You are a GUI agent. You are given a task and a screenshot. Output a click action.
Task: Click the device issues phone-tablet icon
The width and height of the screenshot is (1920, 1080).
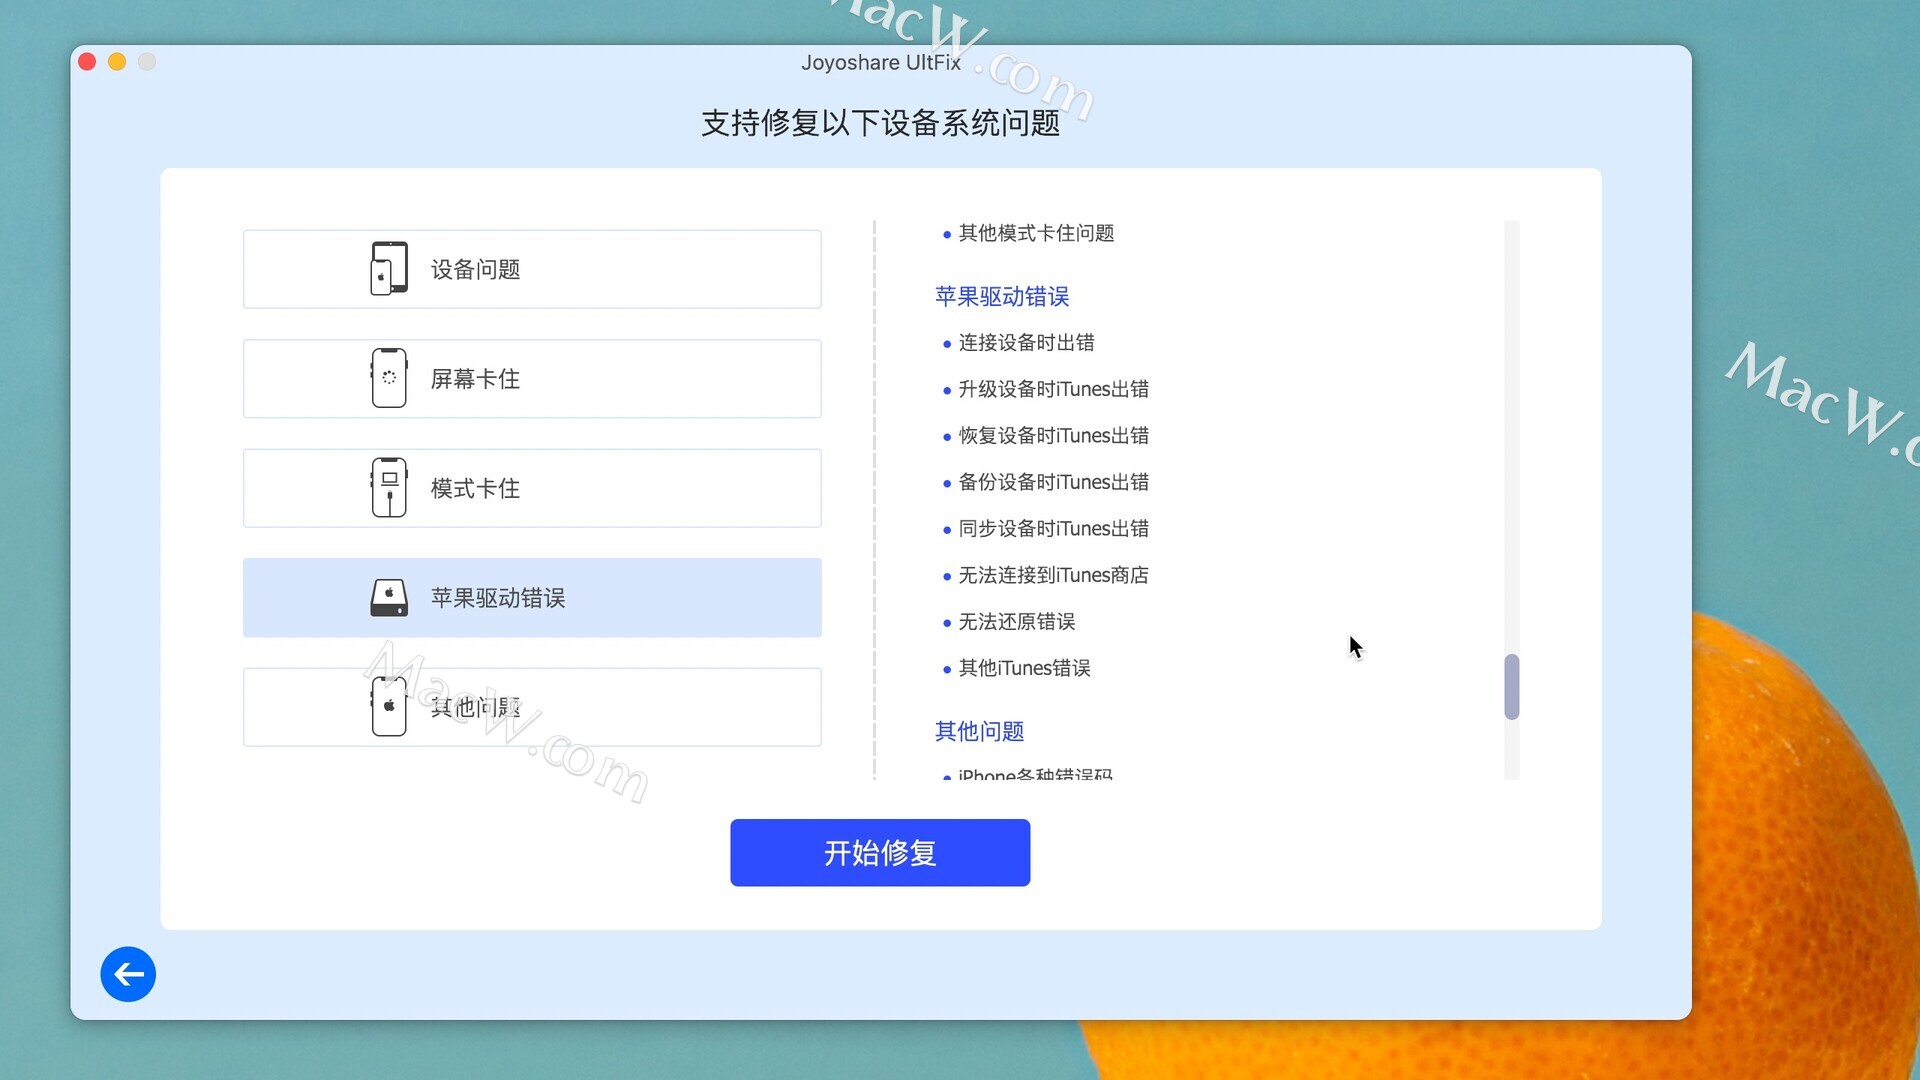click(389, 269)
